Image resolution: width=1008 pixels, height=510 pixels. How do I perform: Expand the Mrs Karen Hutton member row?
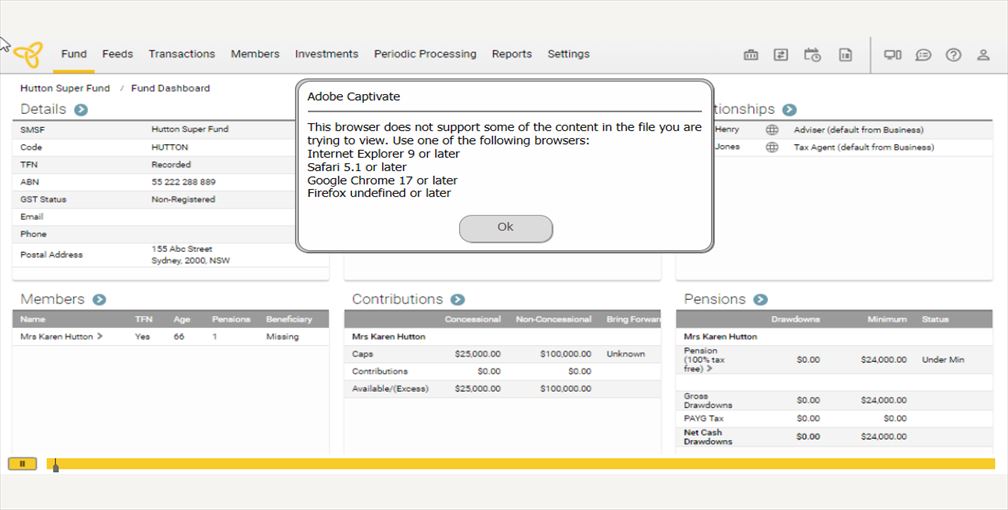coord(100,336)
